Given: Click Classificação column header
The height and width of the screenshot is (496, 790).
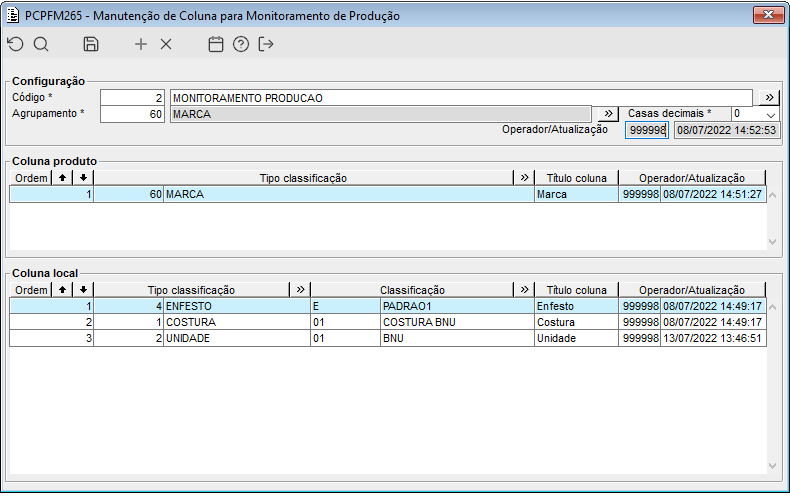Looking at the screenshot, I should click(412, 290).
